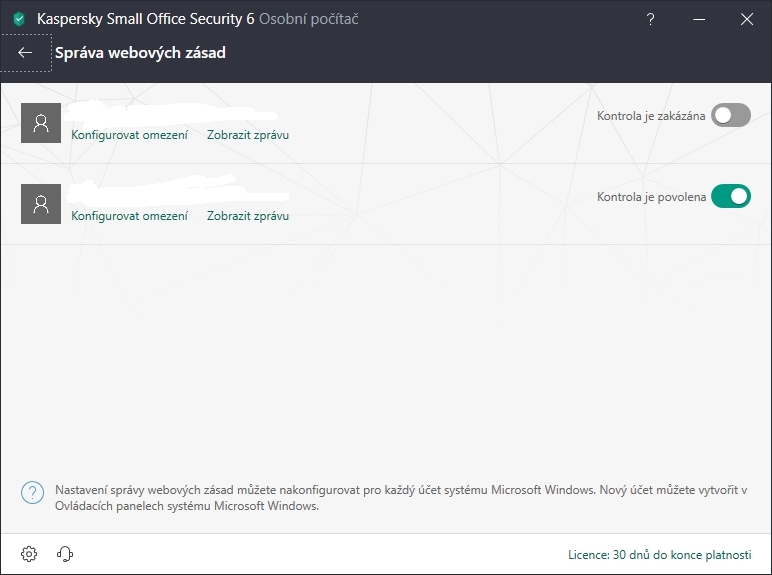
Task: Minimize the Kaspersky window
Action: point(698,19)
